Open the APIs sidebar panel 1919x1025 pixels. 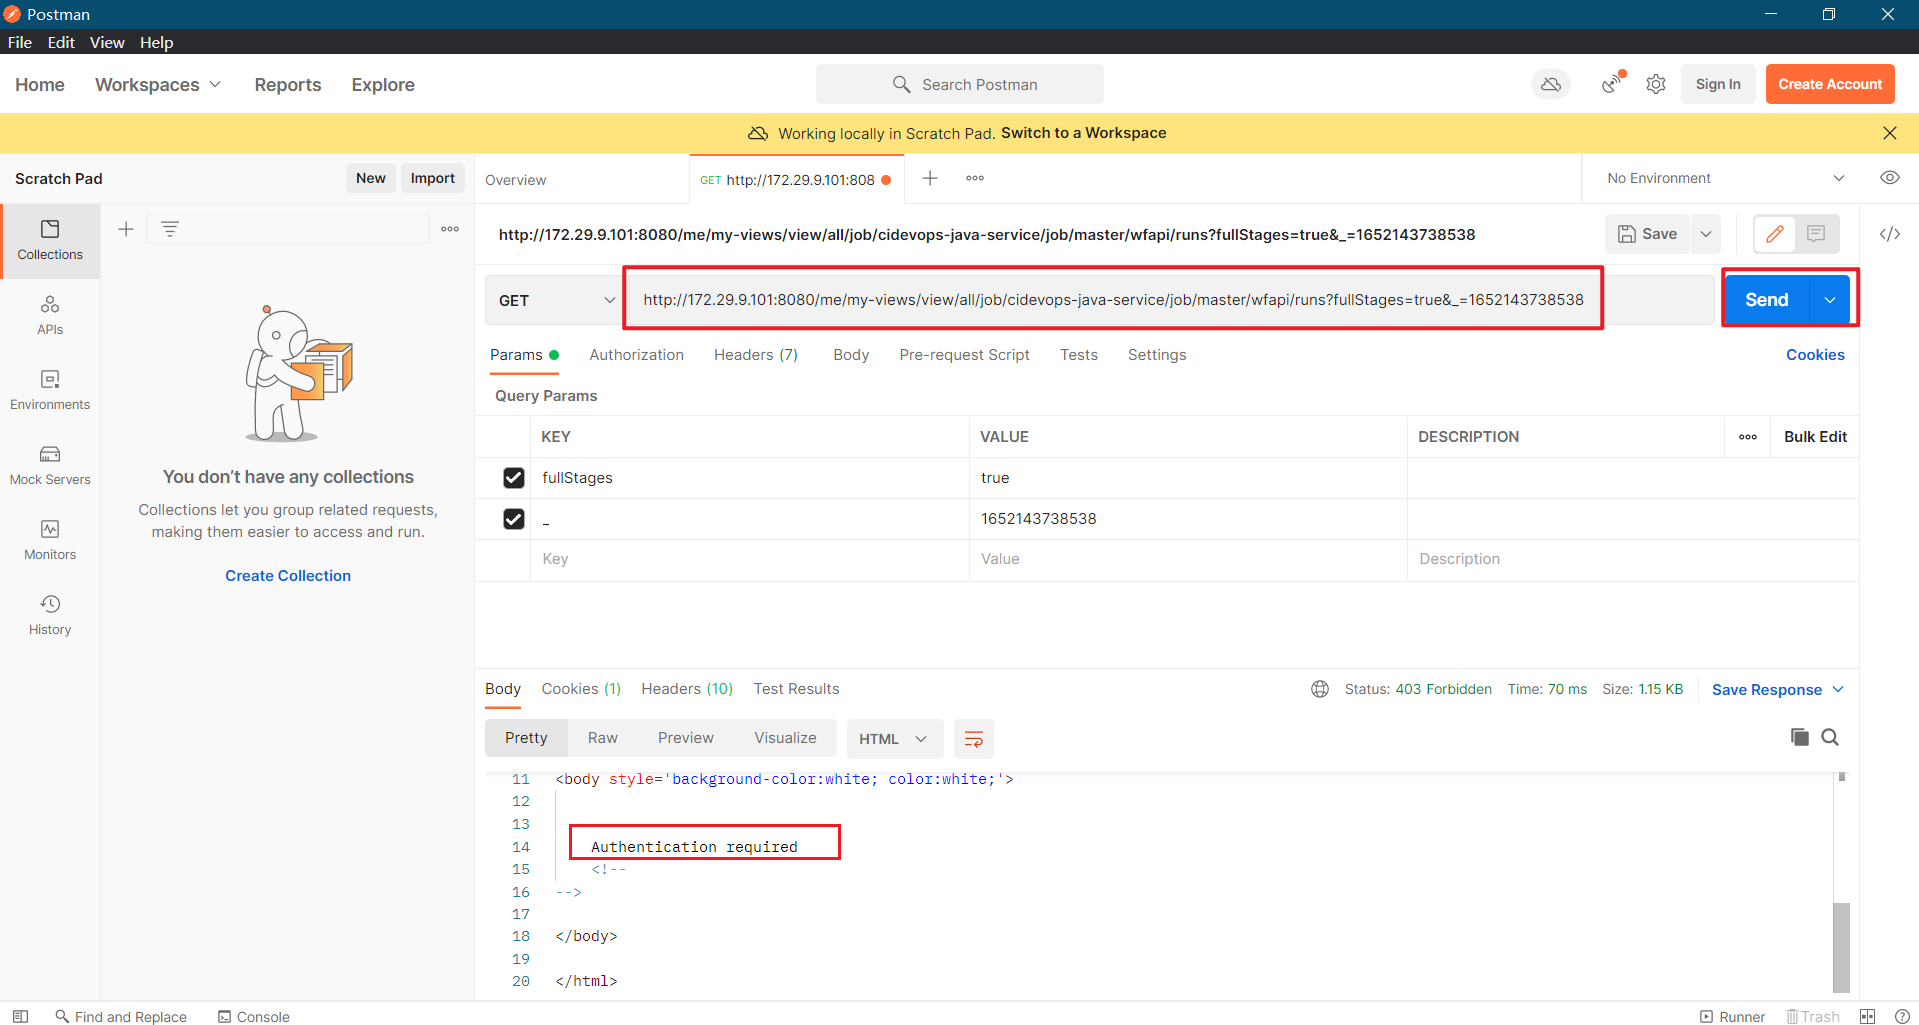50,315
